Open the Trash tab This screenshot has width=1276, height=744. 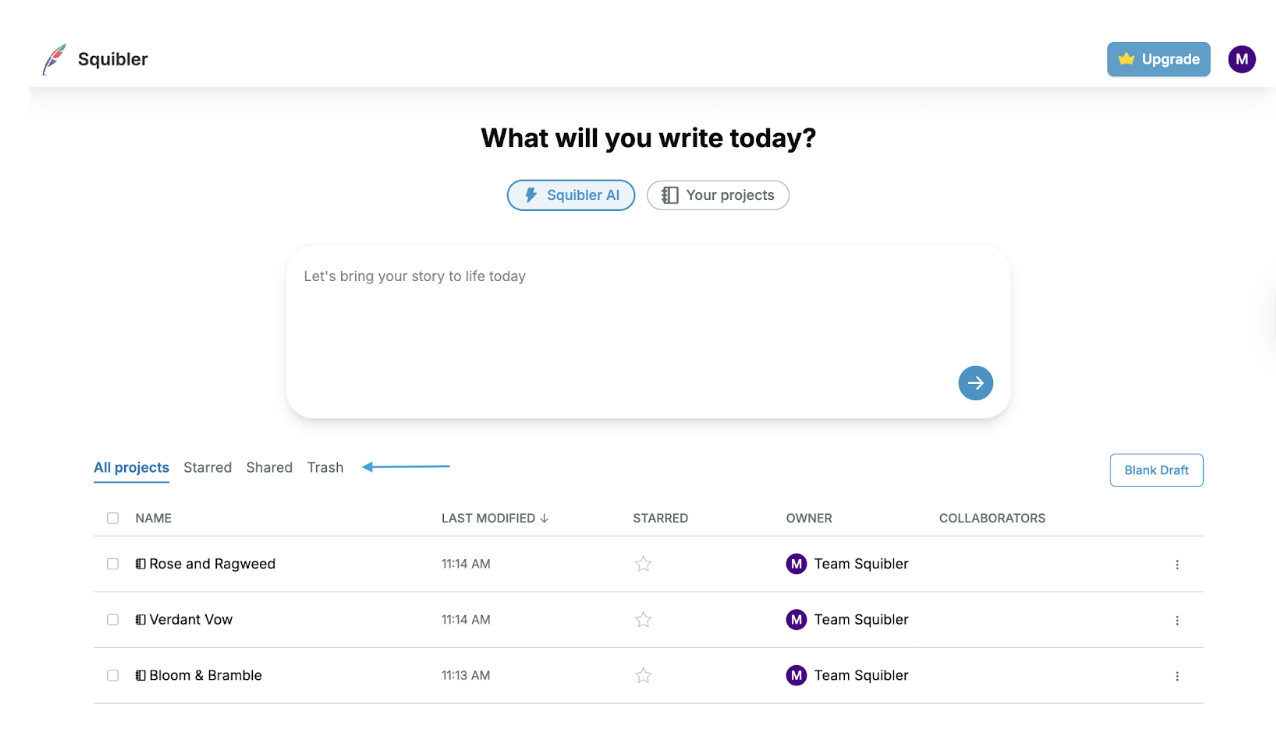click(325, 468)
